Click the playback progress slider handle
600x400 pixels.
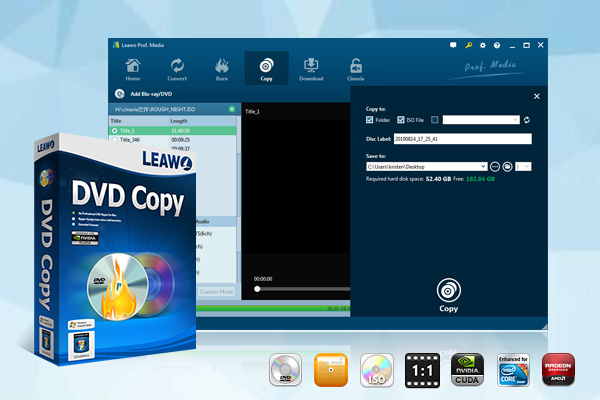[x=257, y=289]
